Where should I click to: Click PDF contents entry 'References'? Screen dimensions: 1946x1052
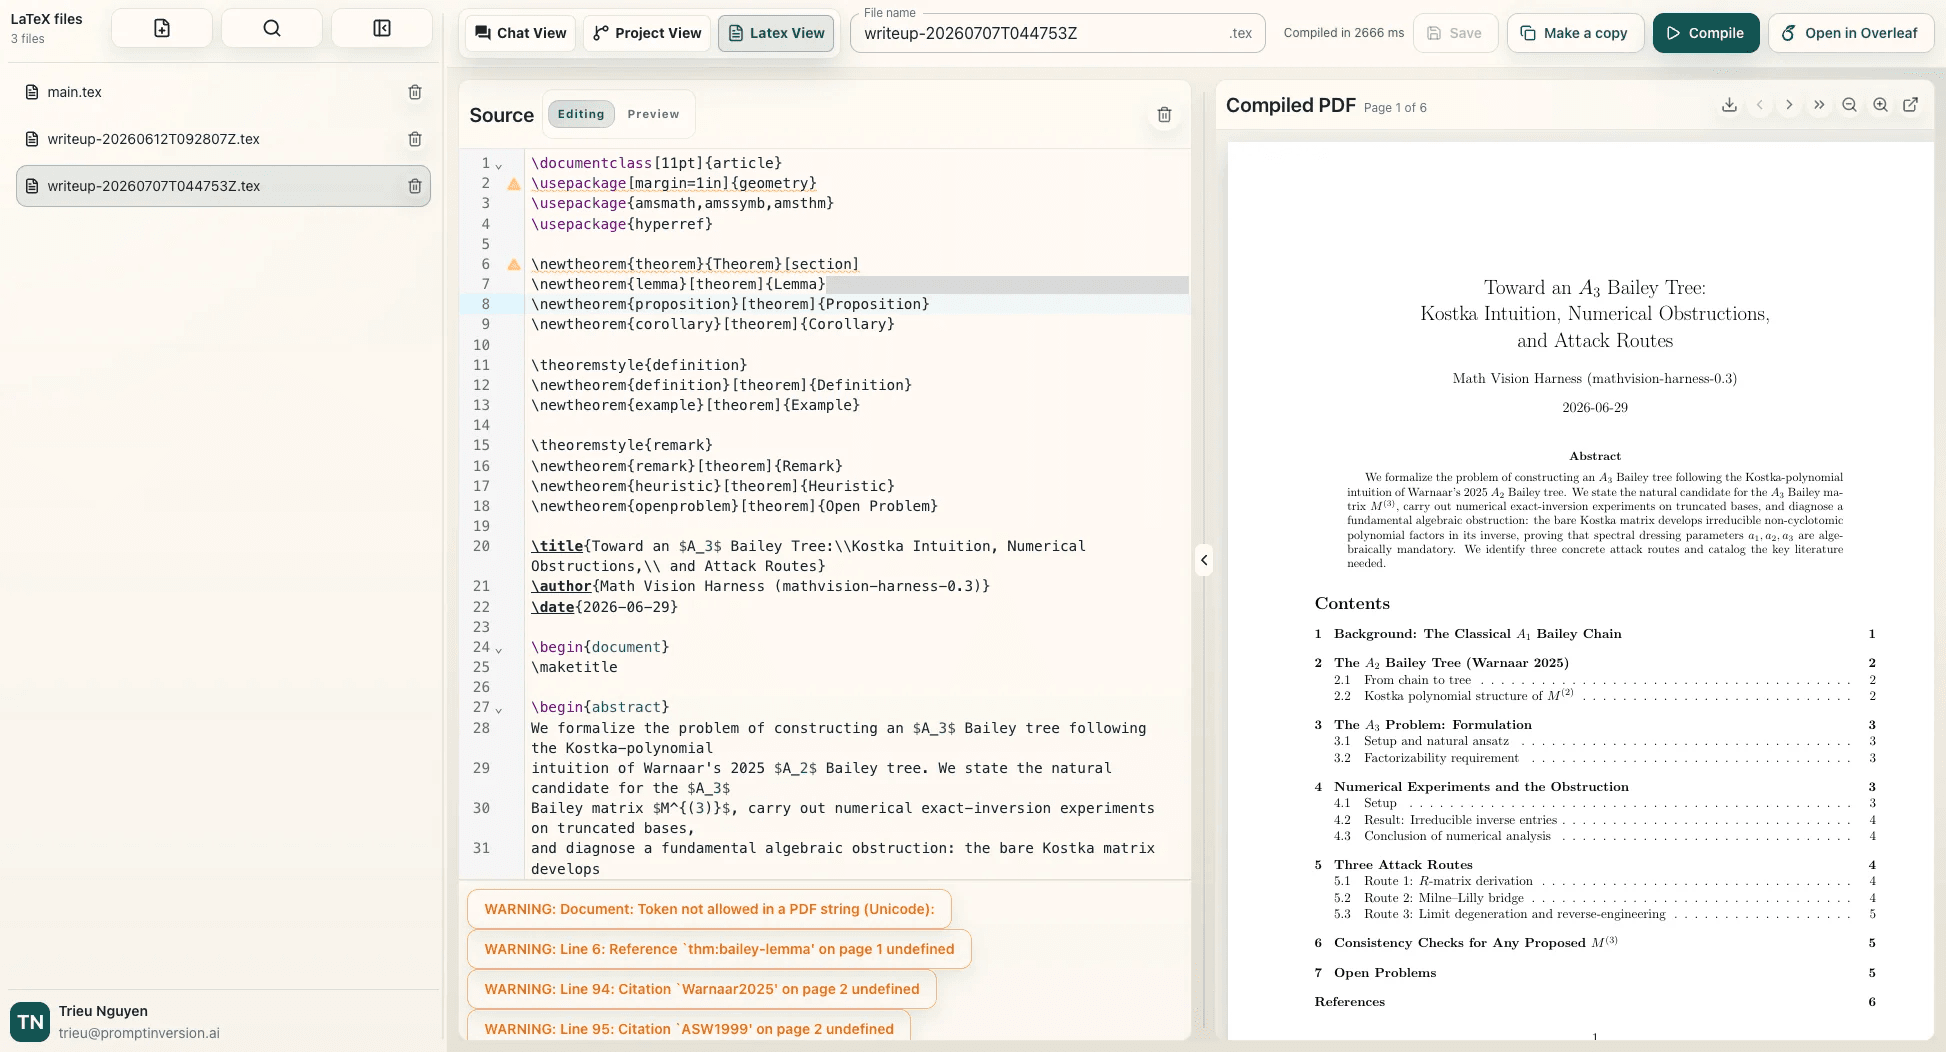tap(1349, 1002)
